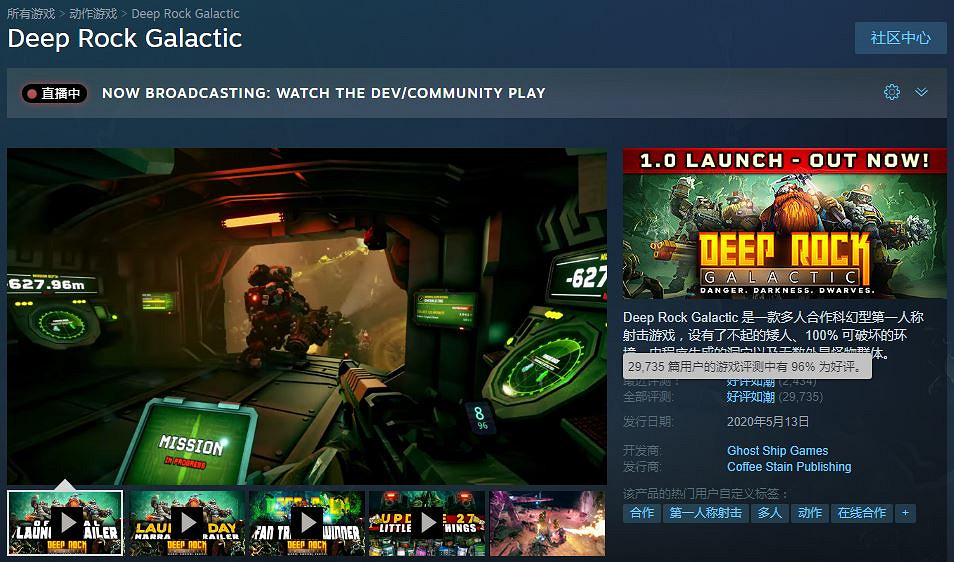Play the Official Launch Trailer thumbnail
The image size is (954, 562).
(x=65, y=522)
